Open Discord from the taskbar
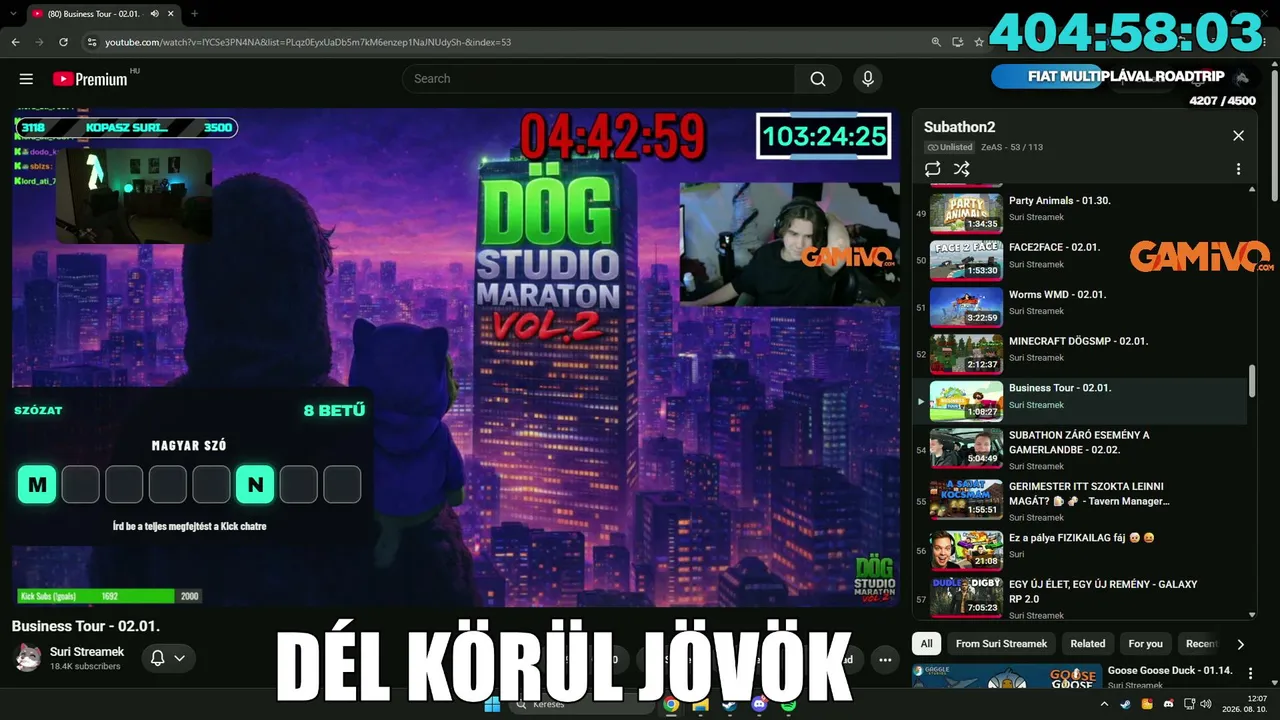1280x720 pixels. click(x=759, y=704)
